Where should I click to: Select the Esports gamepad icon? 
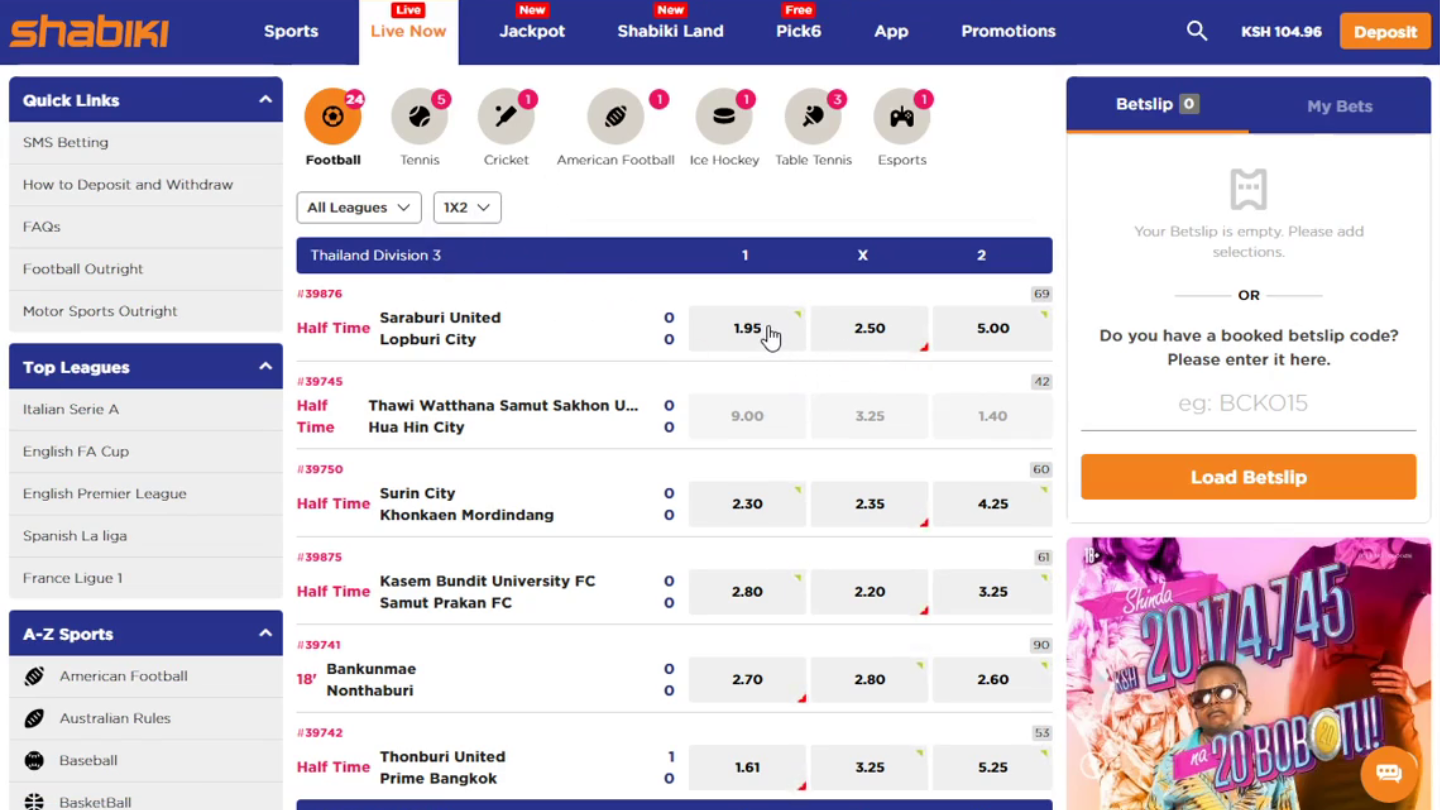click(x=901, y=117)
